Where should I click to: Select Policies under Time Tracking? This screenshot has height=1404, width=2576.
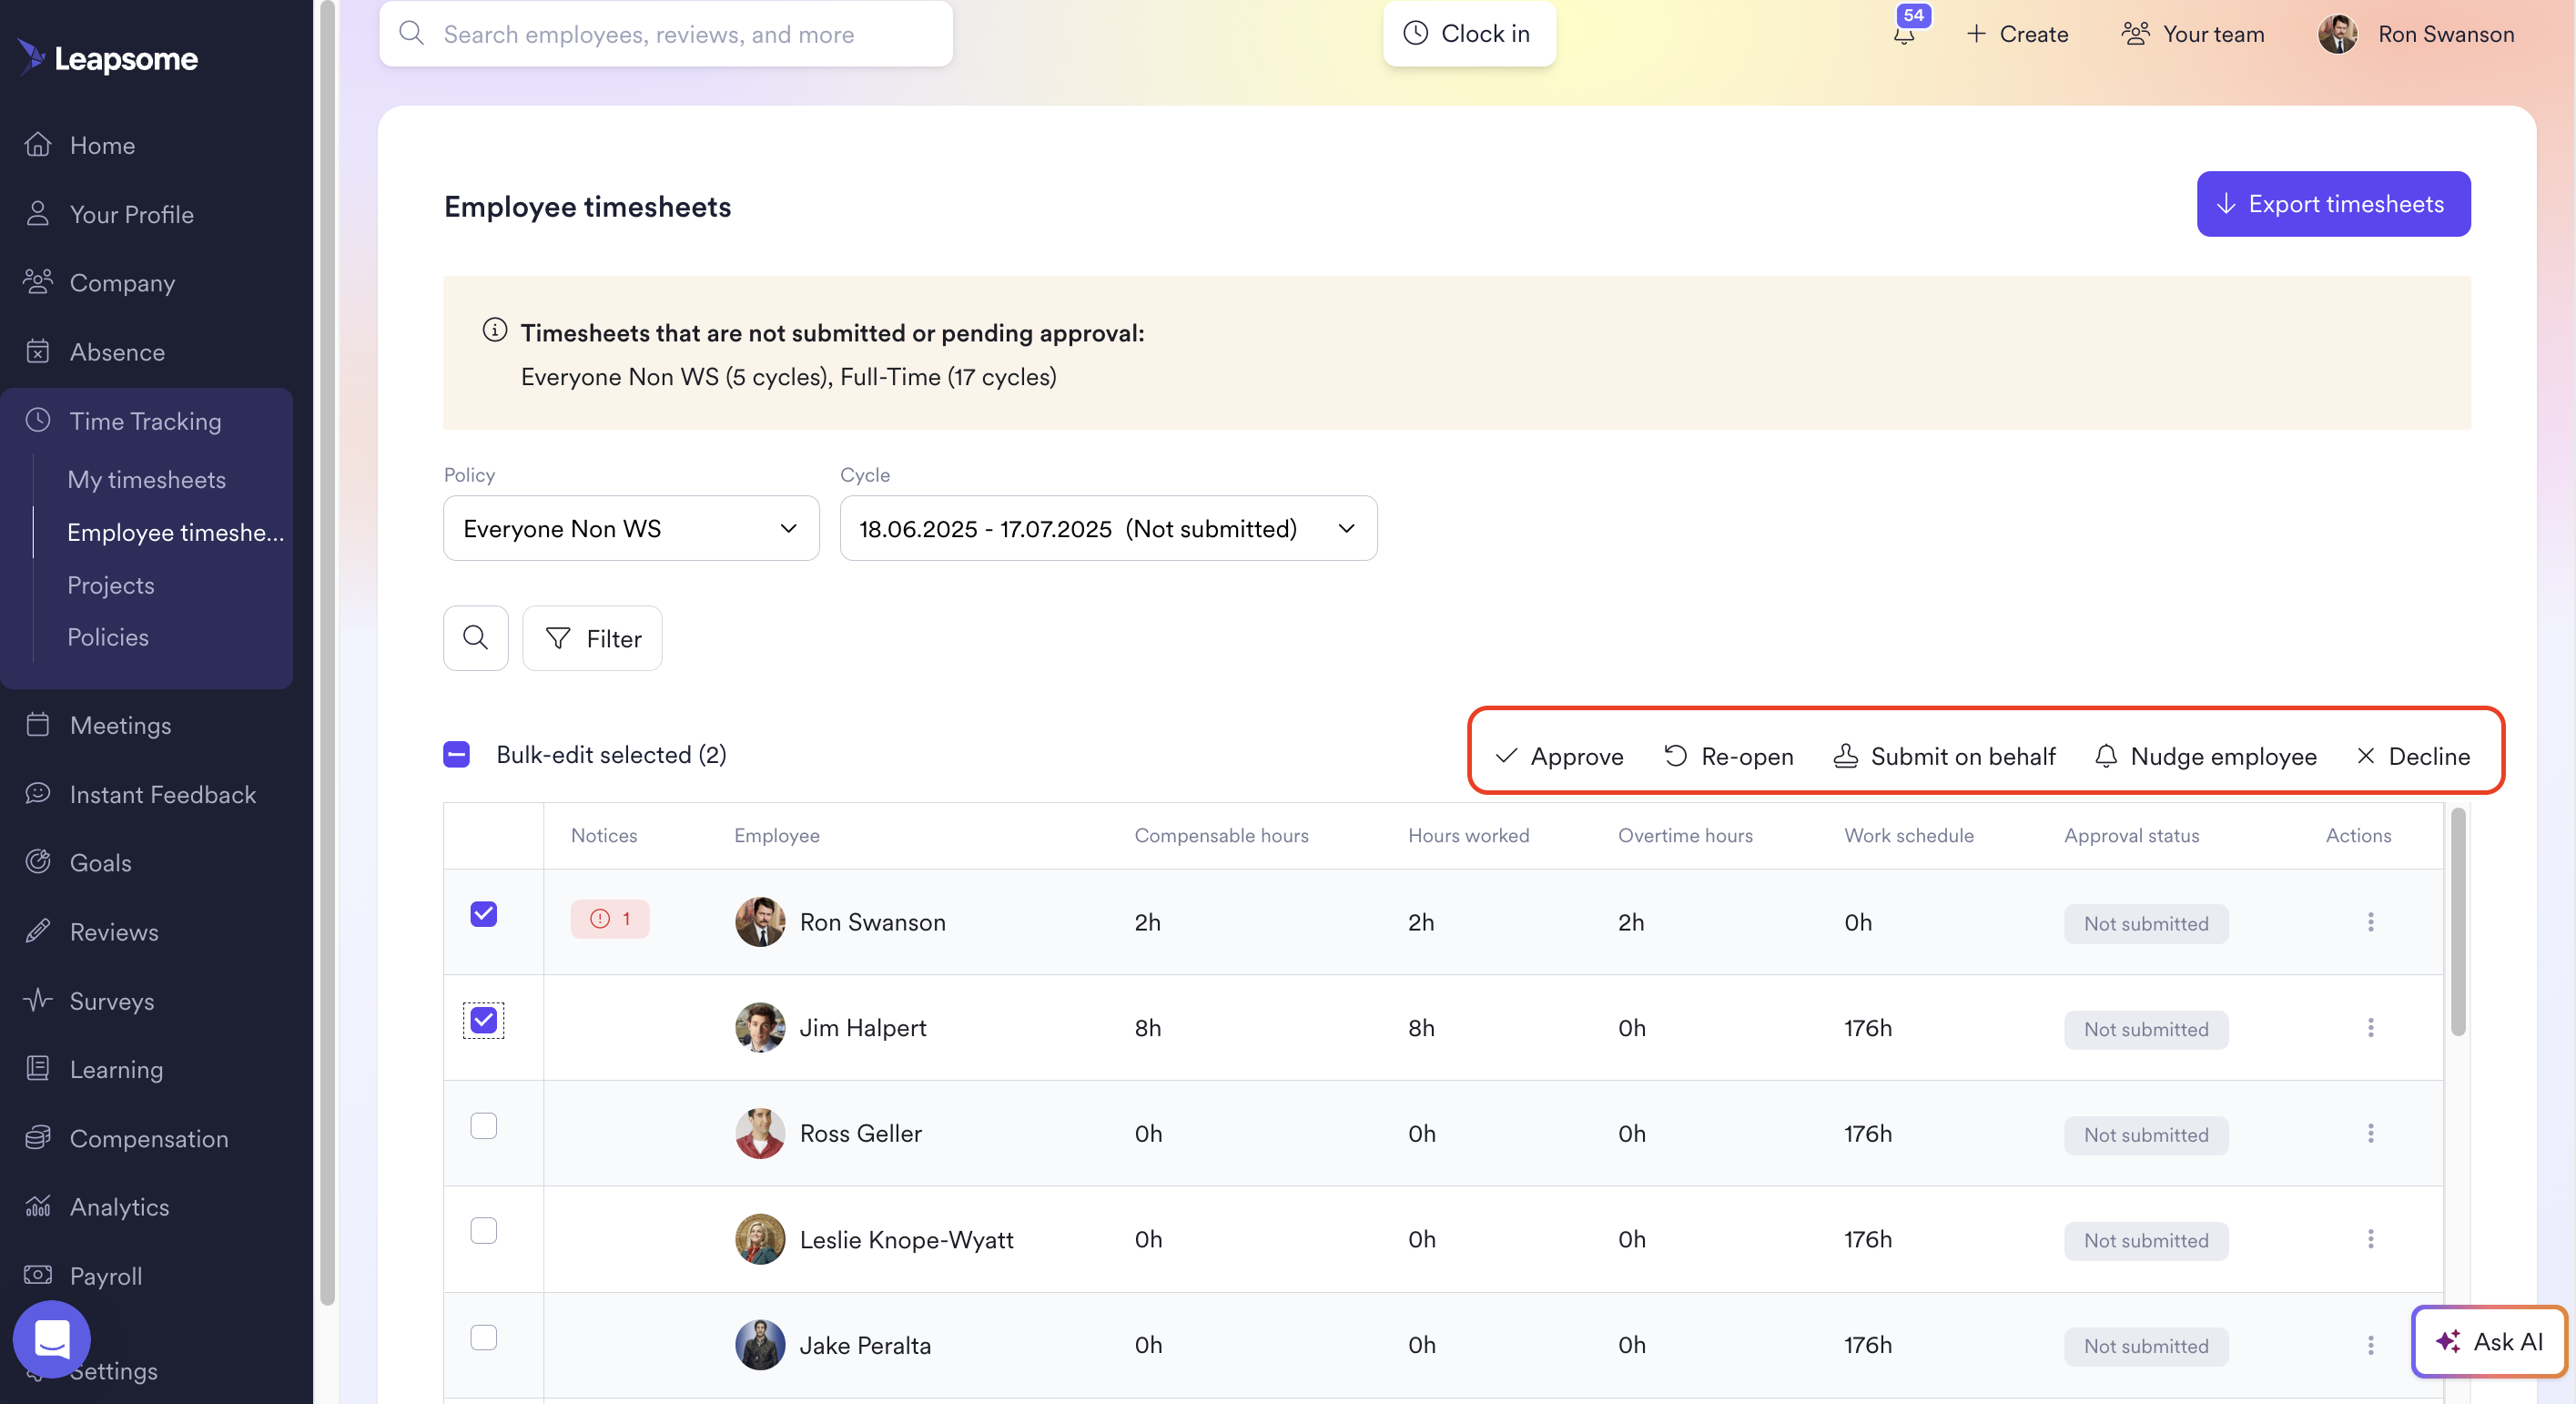pos(108,637)
